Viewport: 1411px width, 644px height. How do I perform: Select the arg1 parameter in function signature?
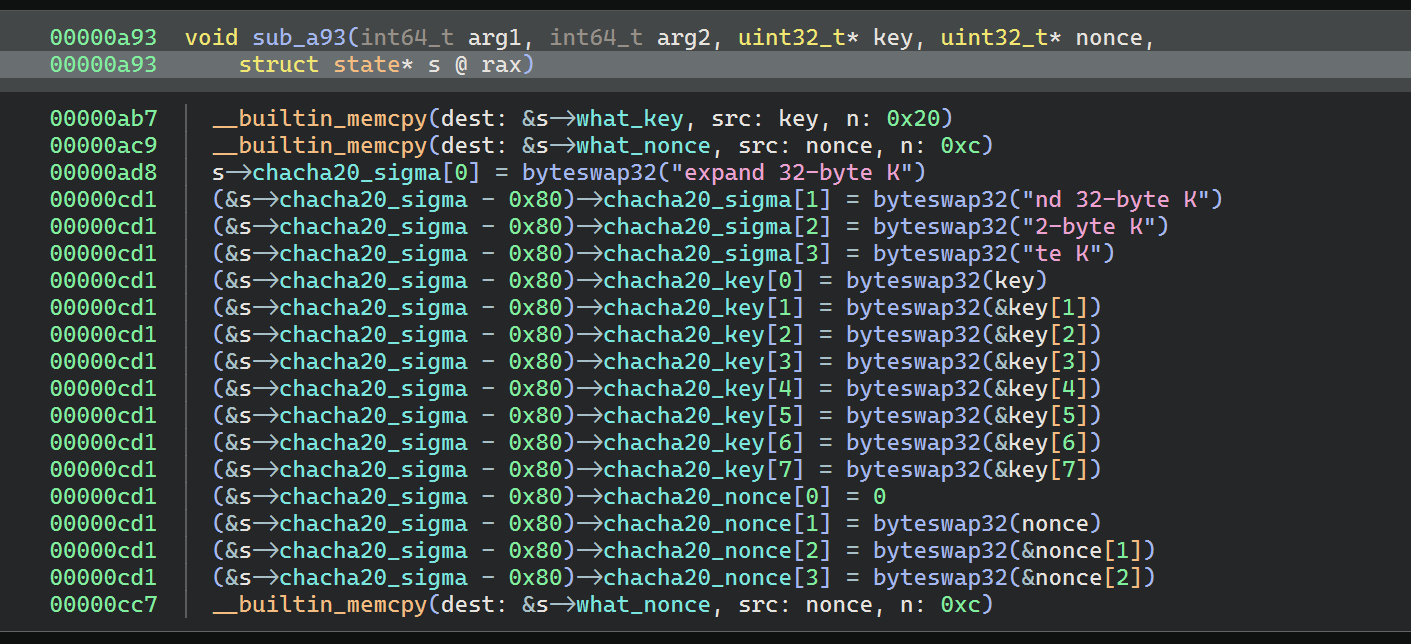click(495, 38)
